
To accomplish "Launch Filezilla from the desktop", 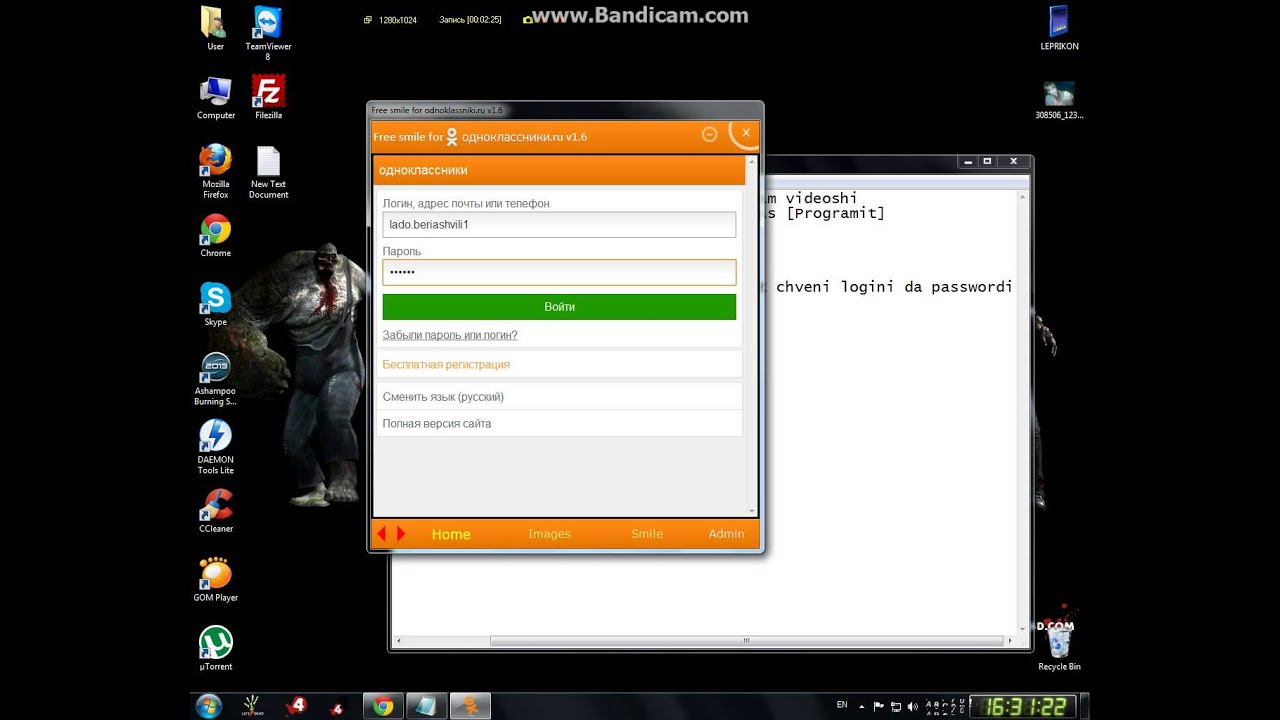I will tap(268, 98).
